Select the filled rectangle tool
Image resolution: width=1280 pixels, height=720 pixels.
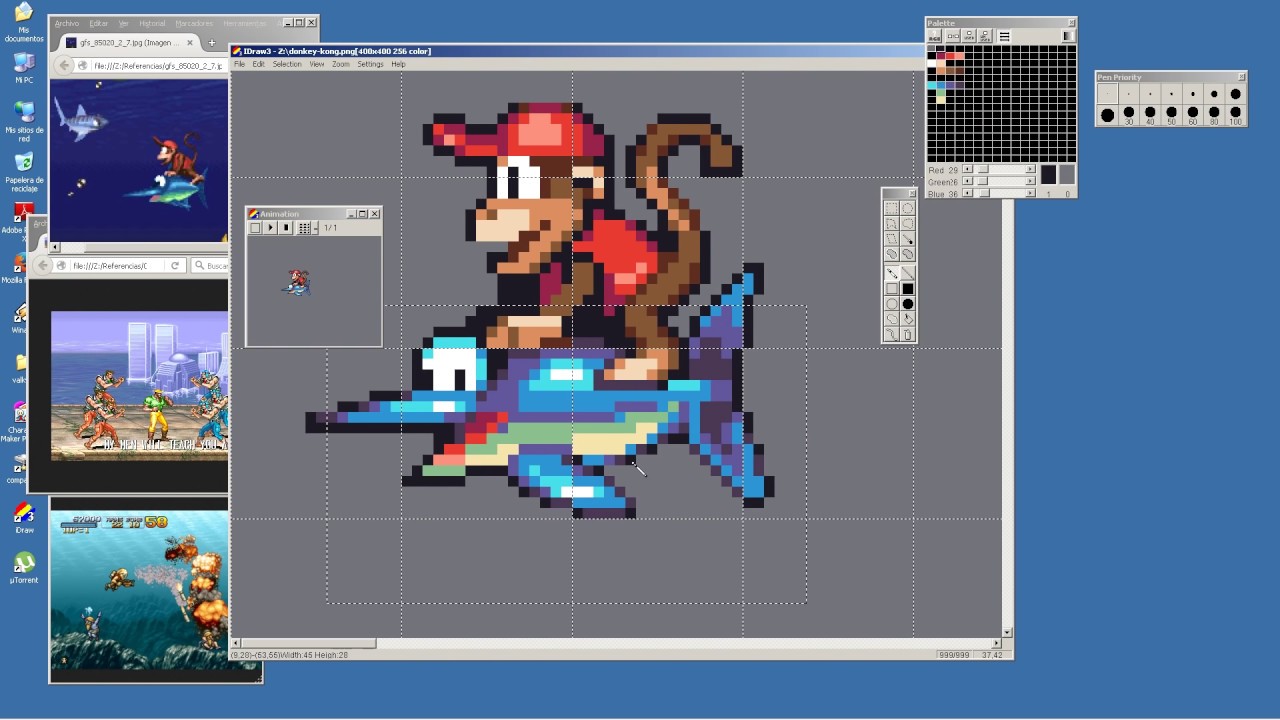[x=908, y=288]
